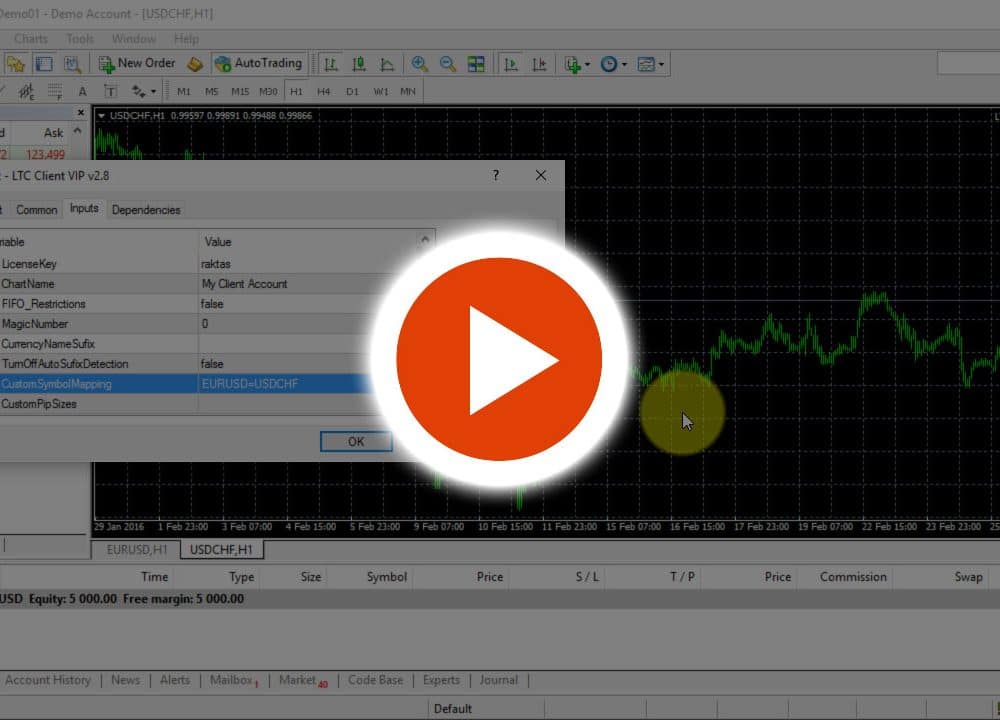Confirm the dialog with OK
This screenshot has width=1000, height=720.
pyautogui.click(x=356, y=441)
